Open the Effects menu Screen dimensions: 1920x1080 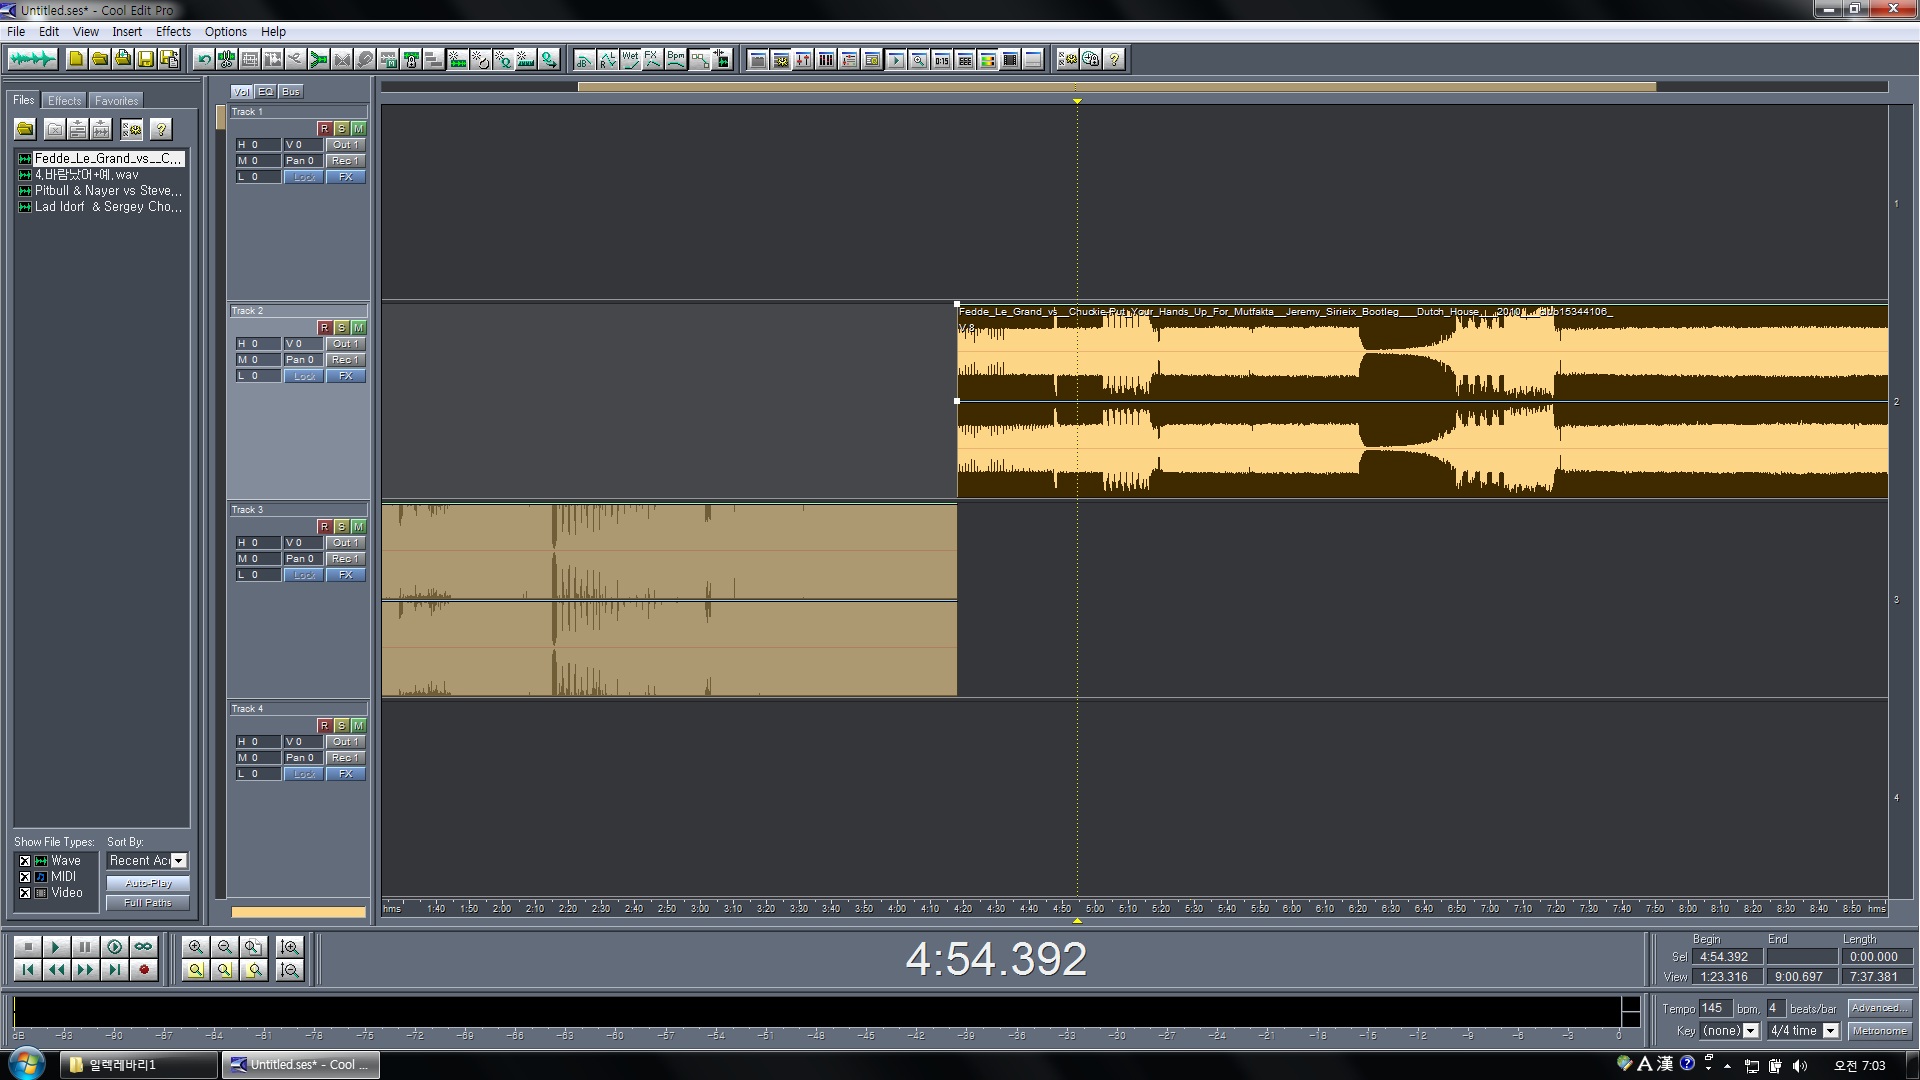pyautogui.click(x=173, y=31)
